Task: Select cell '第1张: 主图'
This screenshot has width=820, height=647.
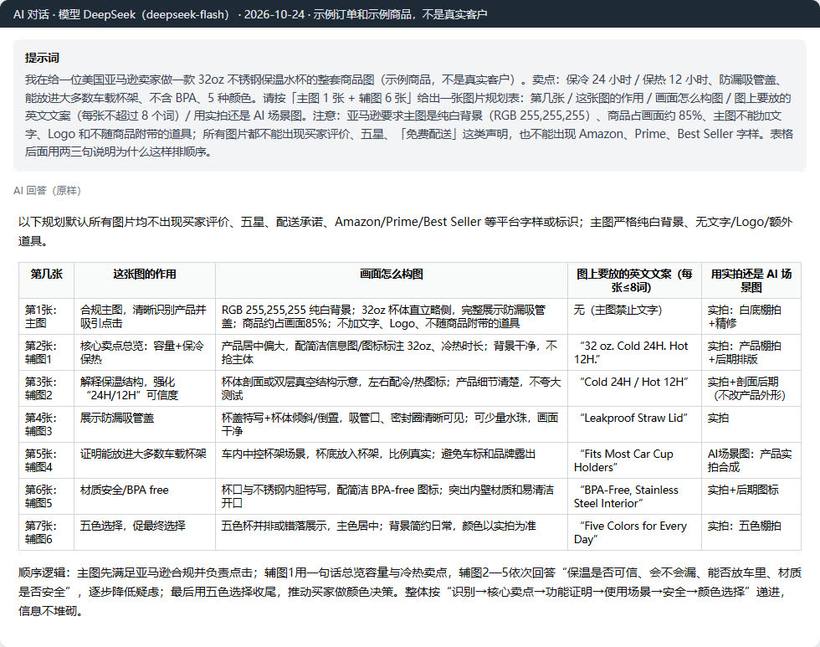Action: pyautogui.click(x=46, y=316)
